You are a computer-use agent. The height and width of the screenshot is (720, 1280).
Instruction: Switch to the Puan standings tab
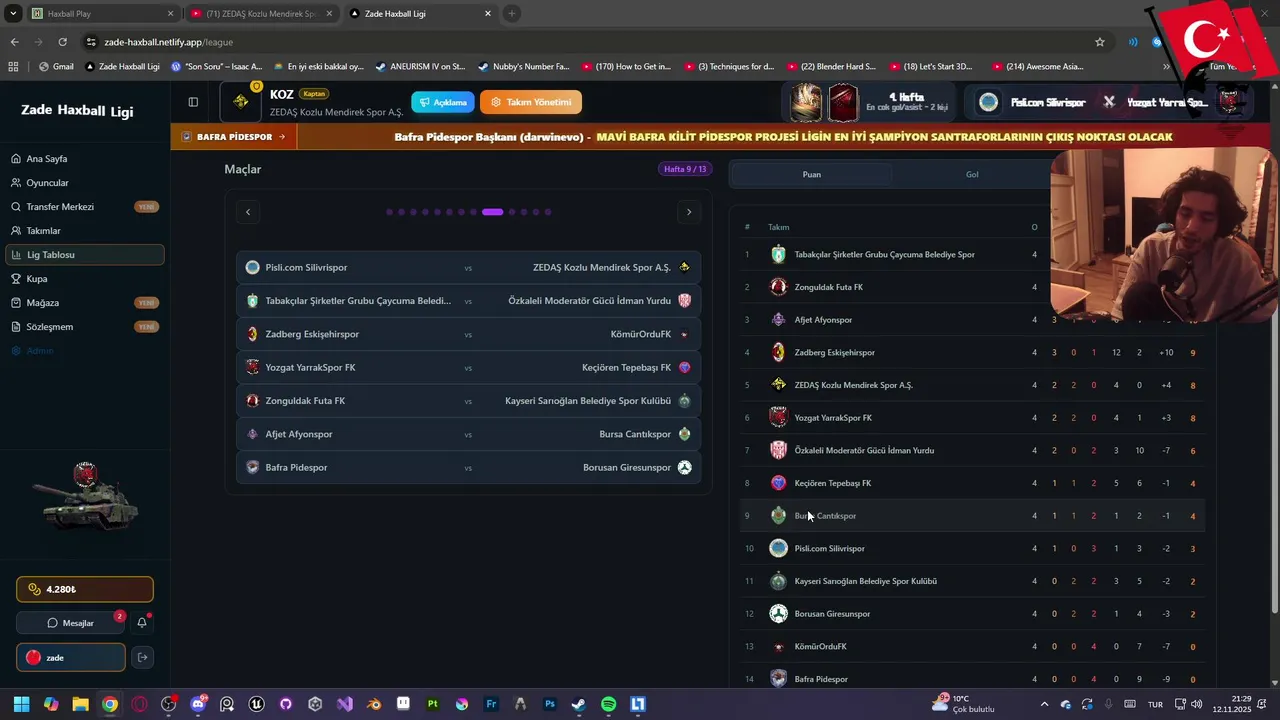(812, 174)
